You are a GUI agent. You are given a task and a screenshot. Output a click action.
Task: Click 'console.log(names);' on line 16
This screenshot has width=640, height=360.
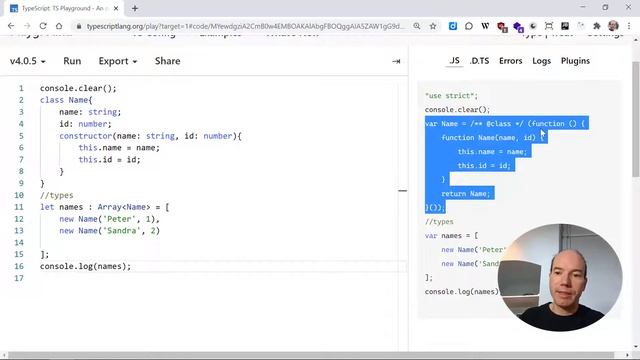pos(85,266)
